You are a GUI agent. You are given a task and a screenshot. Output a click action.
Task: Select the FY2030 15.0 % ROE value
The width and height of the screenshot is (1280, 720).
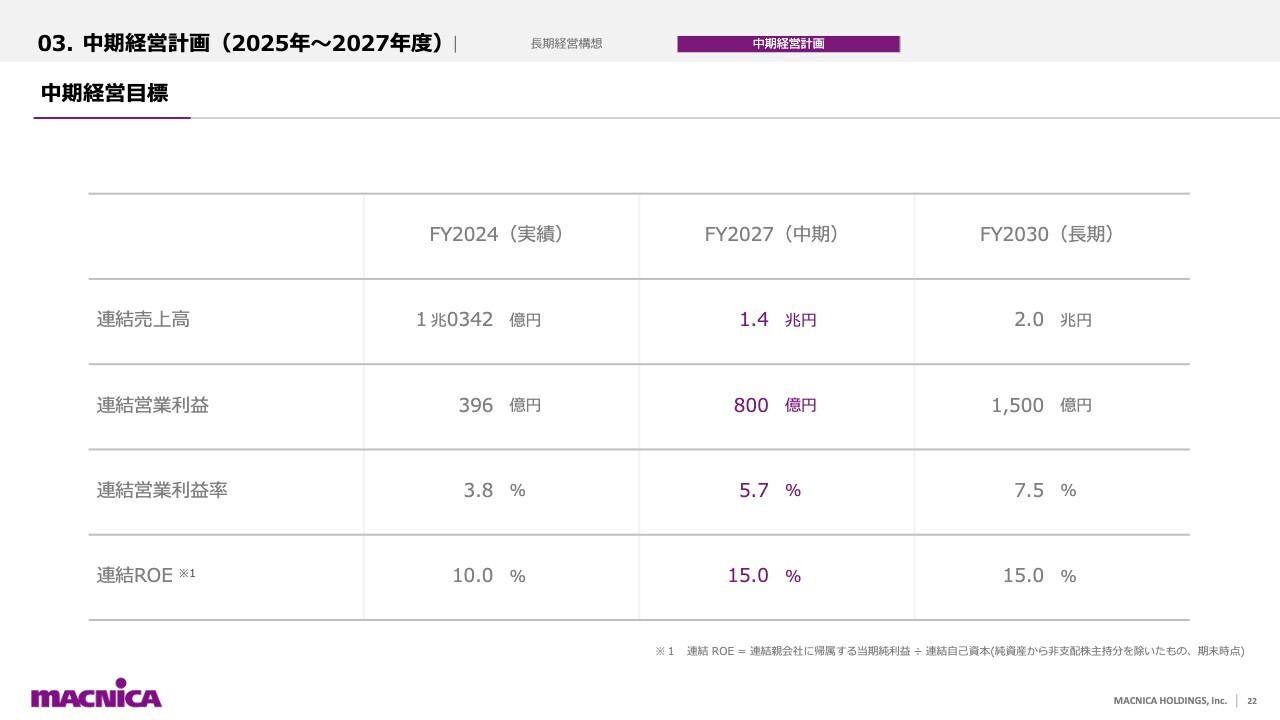click(x=1040, y=575)
